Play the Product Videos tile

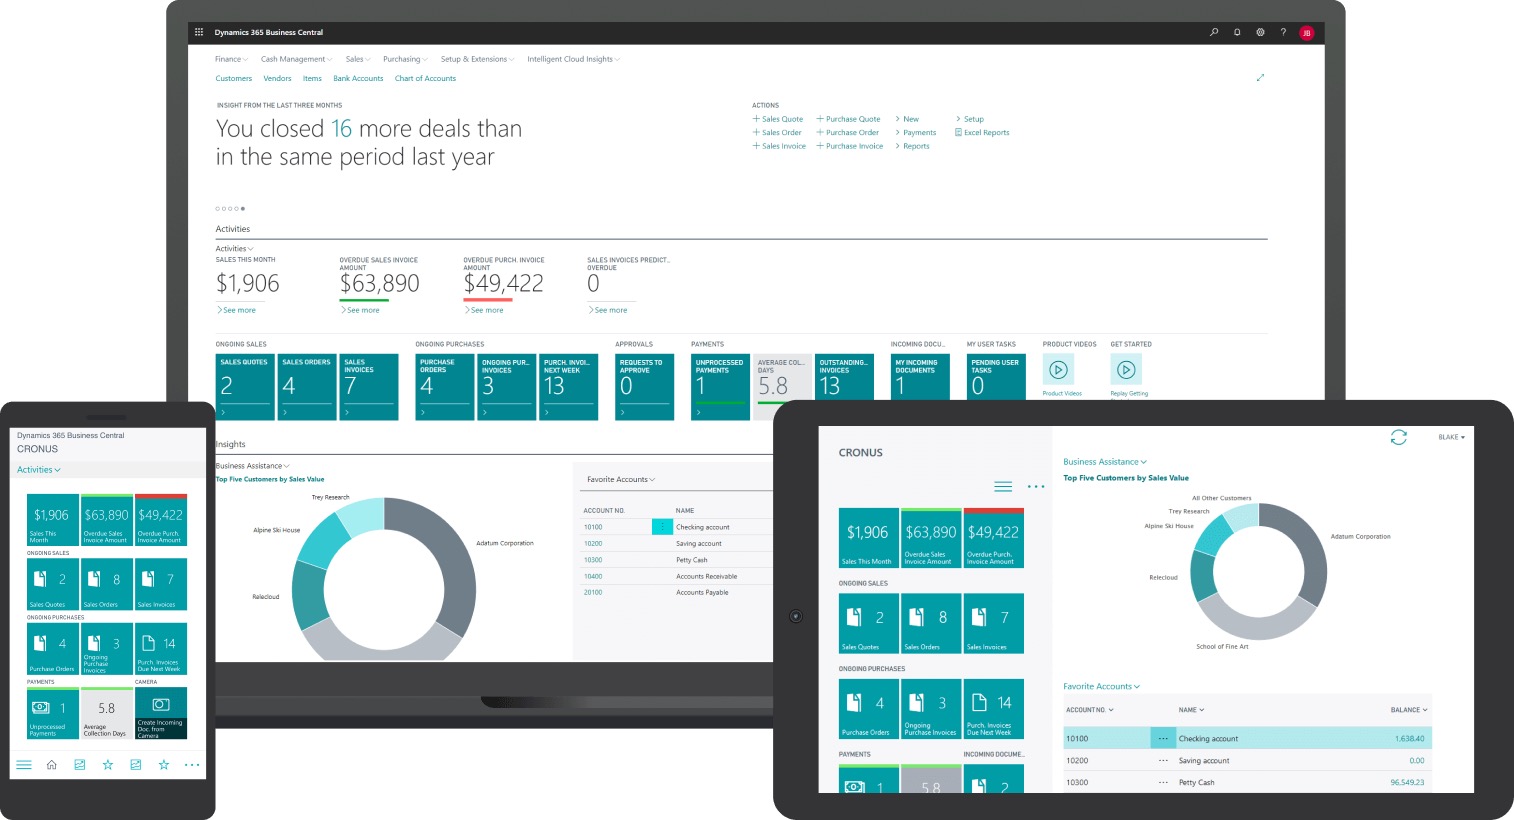click(x=1058, y=369)
